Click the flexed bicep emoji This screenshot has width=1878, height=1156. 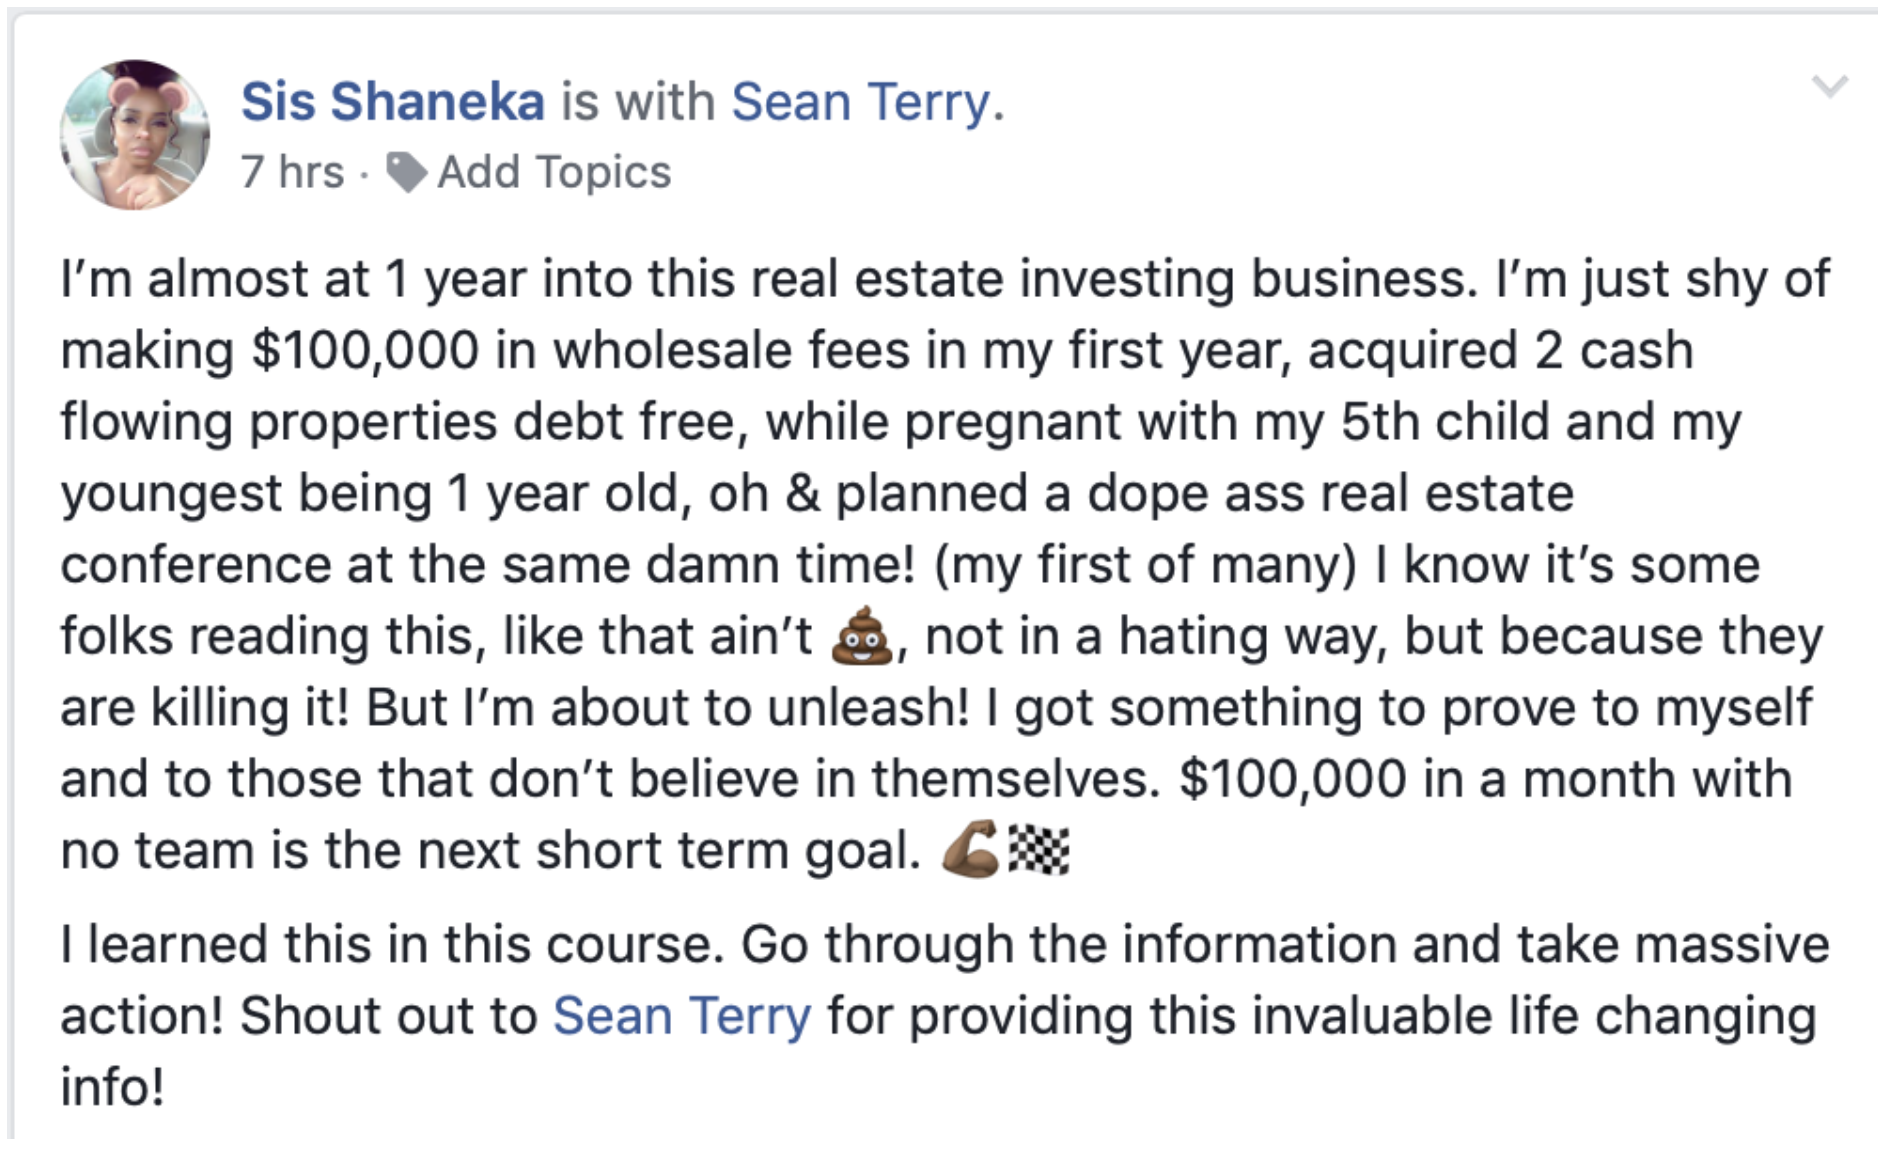970,850
